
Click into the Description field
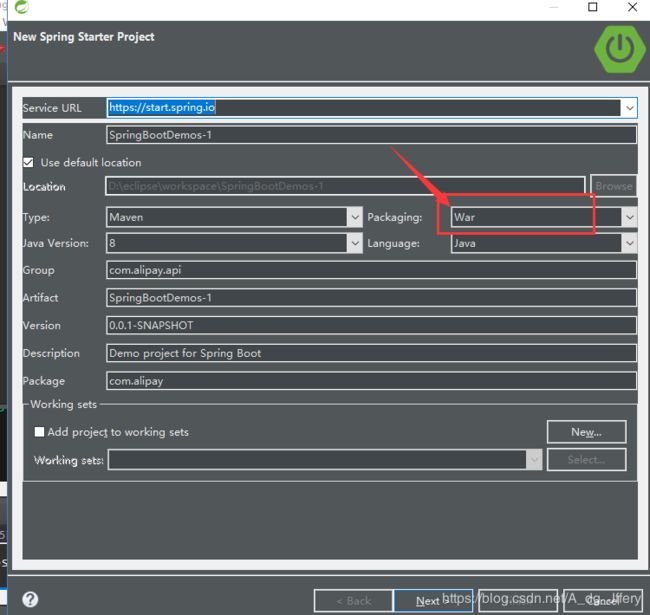(x=371, y=353)
